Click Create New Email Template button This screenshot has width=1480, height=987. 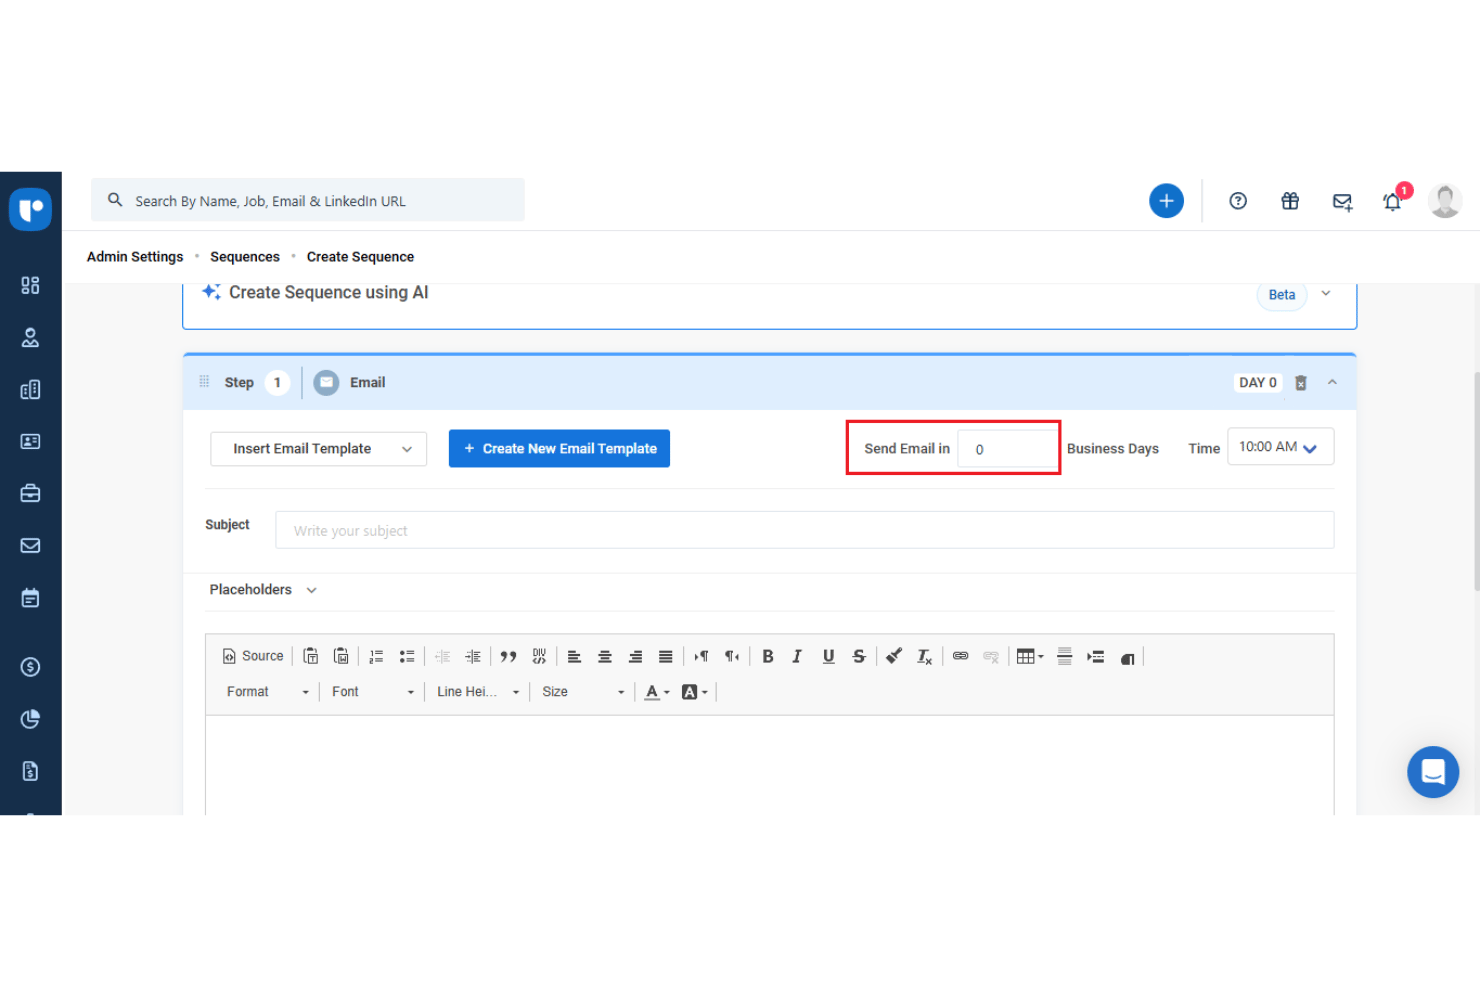coord(559,449)
